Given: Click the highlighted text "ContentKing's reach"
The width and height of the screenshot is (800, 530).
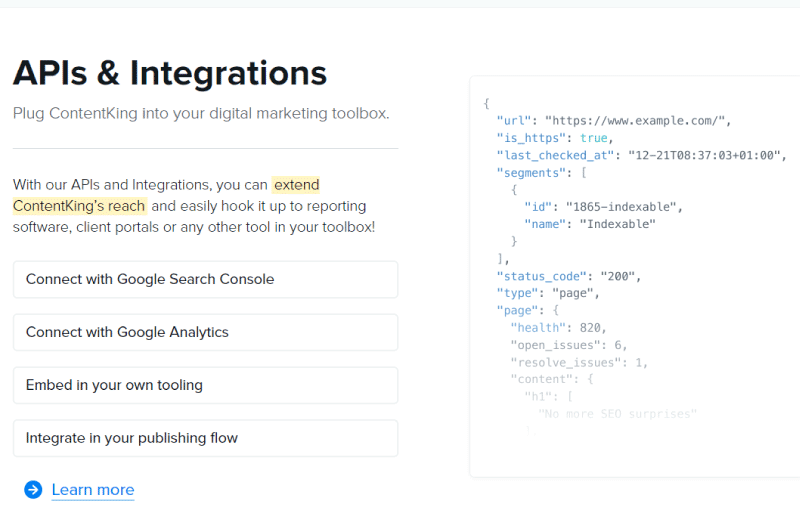Looking at the screenshot, I should tap(80, 206).
